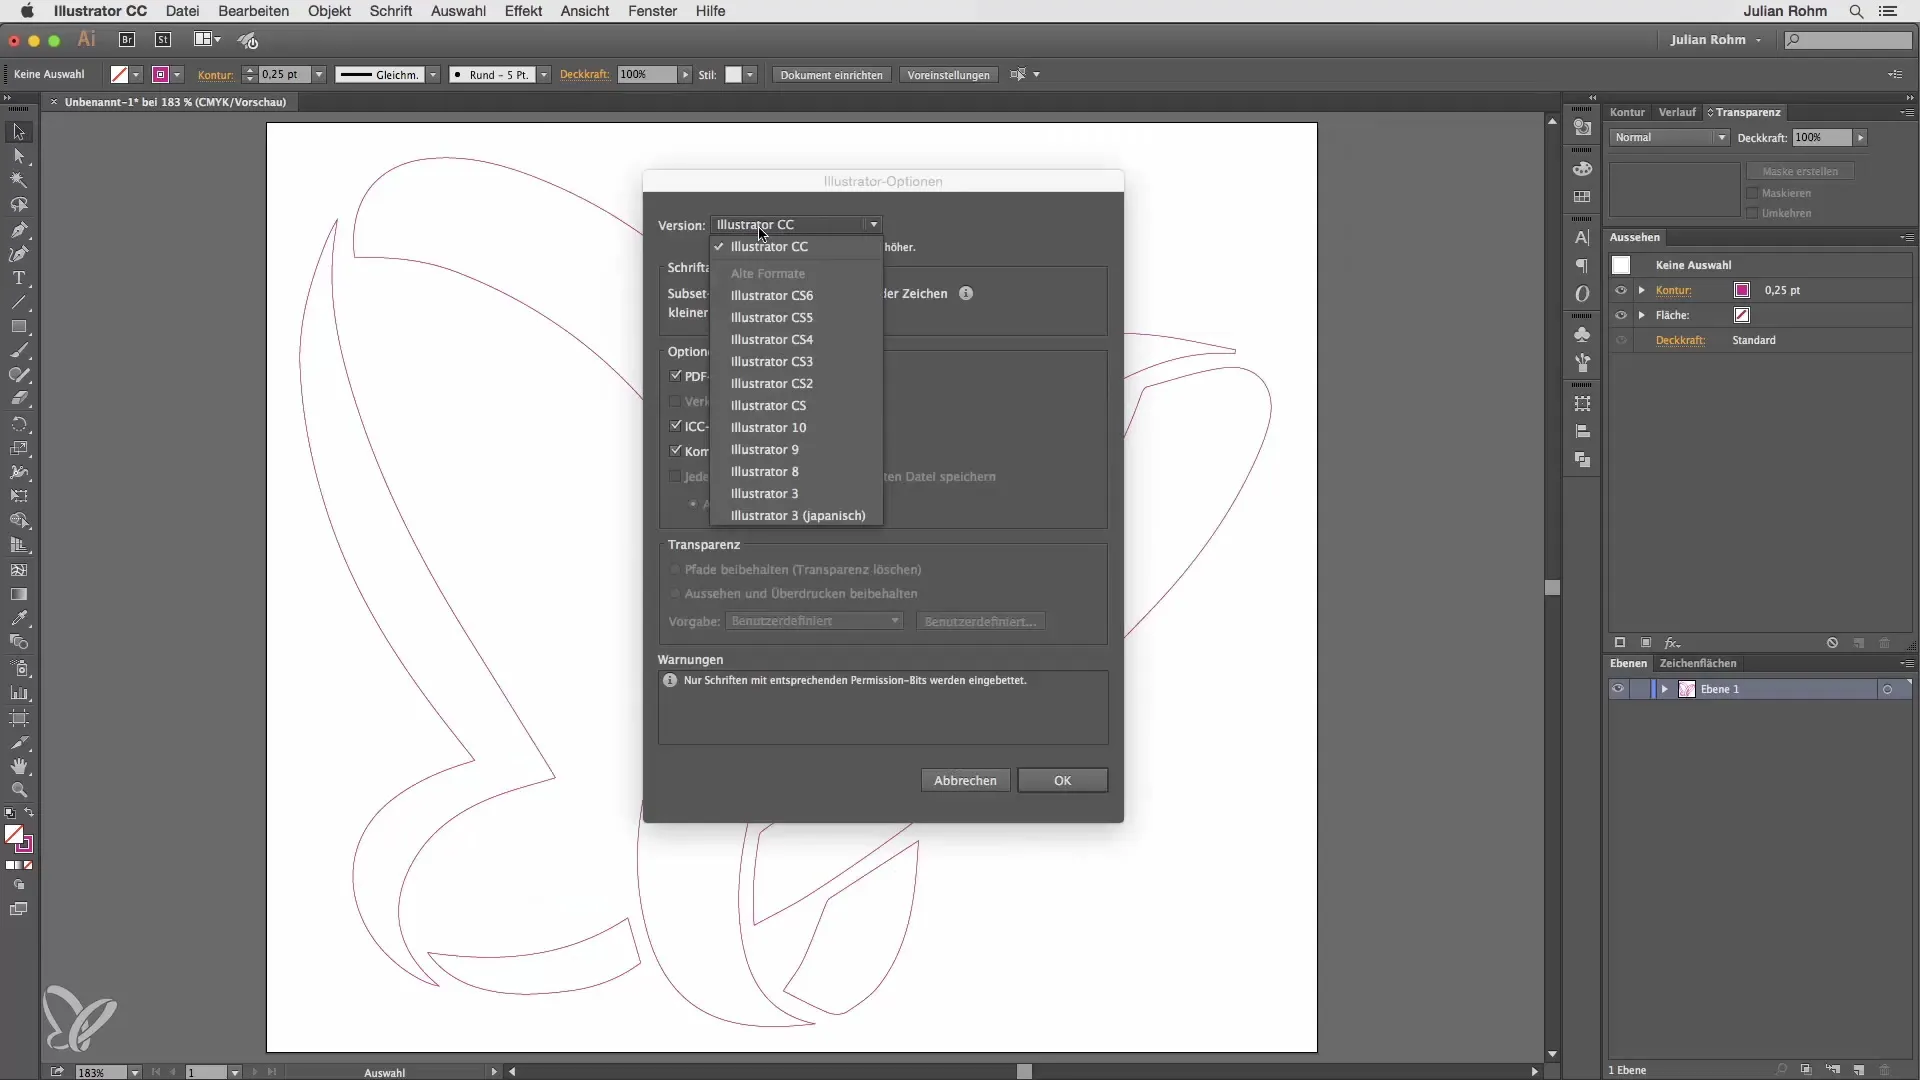Choose Illustrator 3 (Japanisch) from list

tap(796, 515)
